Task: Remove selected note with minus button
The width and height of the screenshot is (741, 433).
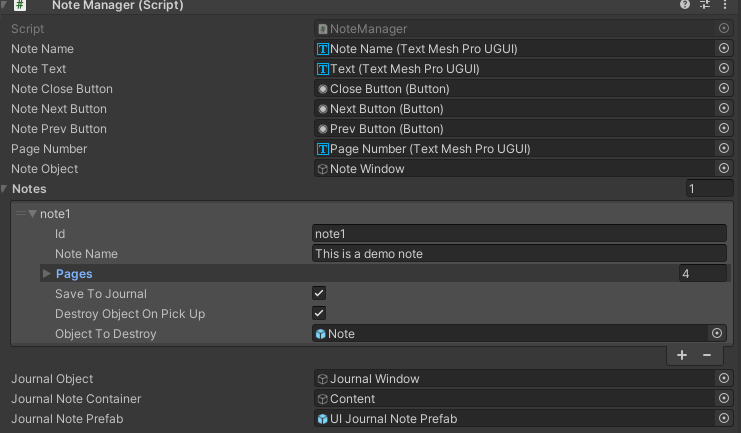Action: coord(706,355)
